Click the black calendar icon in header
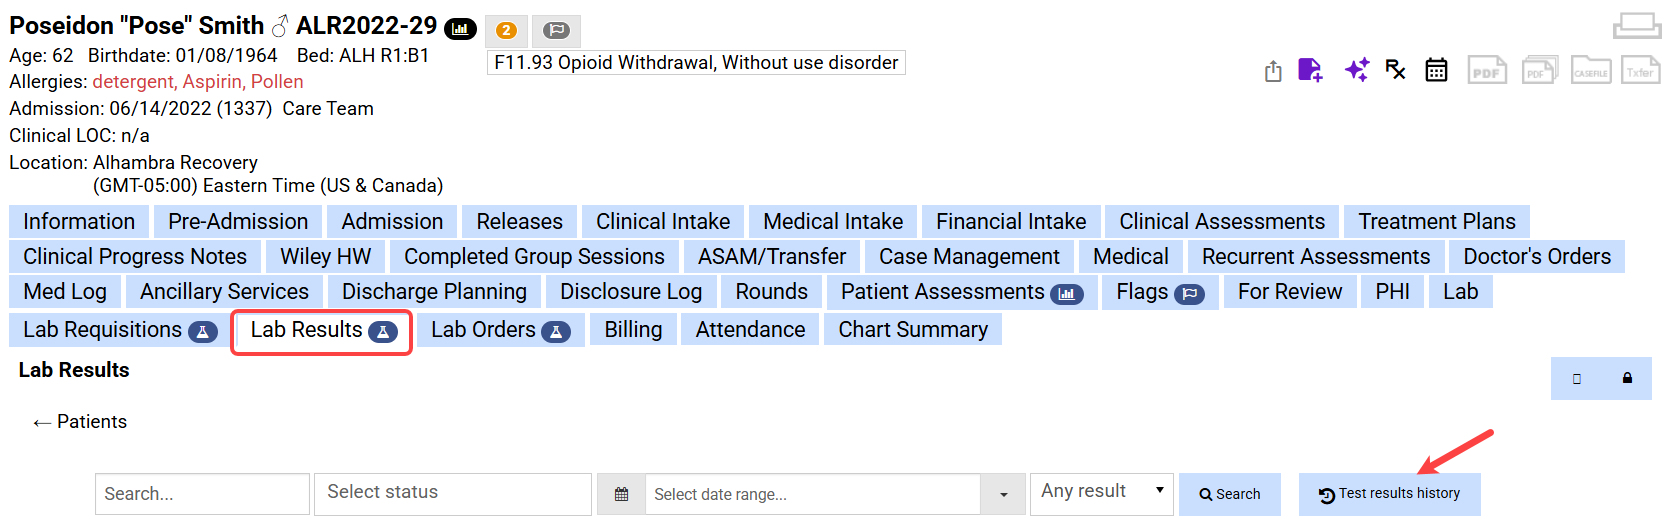1672x532 pixels. [x=1436, y=70]
